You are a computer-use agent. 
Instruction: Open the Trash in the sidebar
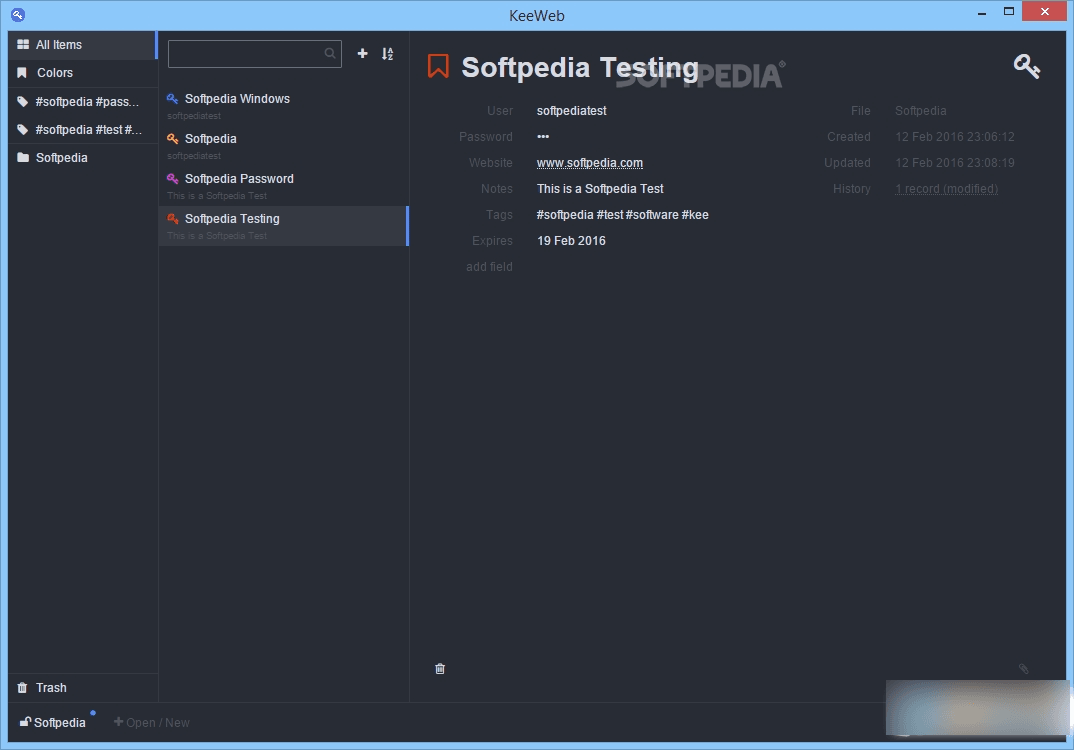(x=83, y=688)
